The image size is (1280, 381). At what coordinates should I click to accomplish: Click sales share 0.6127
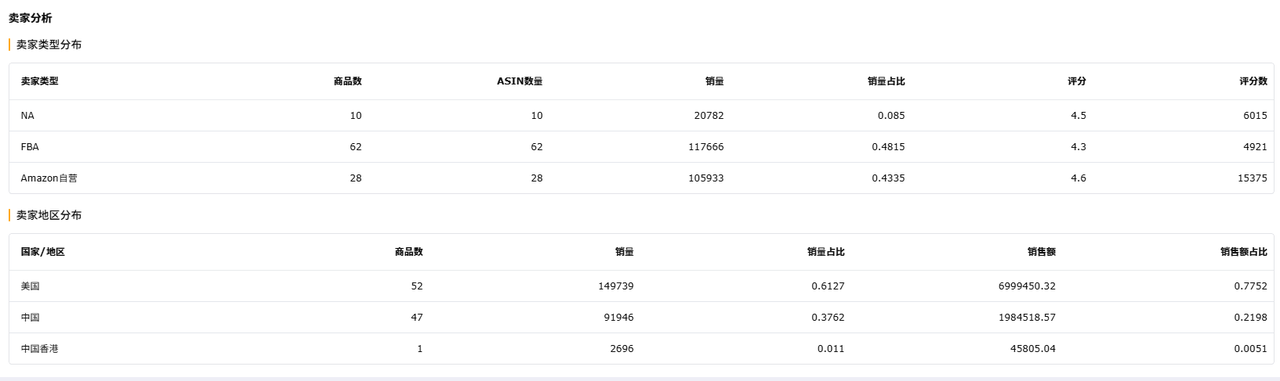[828, 286]
